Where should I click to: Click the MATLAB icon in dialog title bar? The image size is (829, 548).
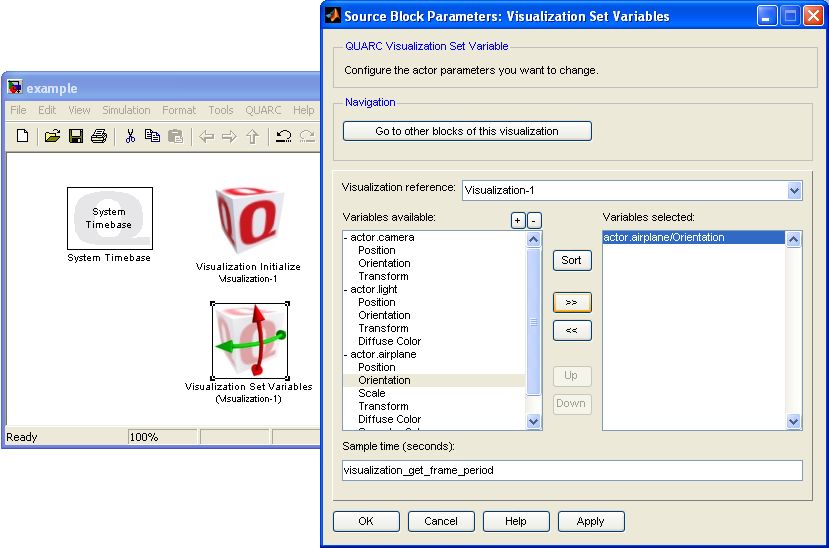pyautogui.click(x=333, y=15)
